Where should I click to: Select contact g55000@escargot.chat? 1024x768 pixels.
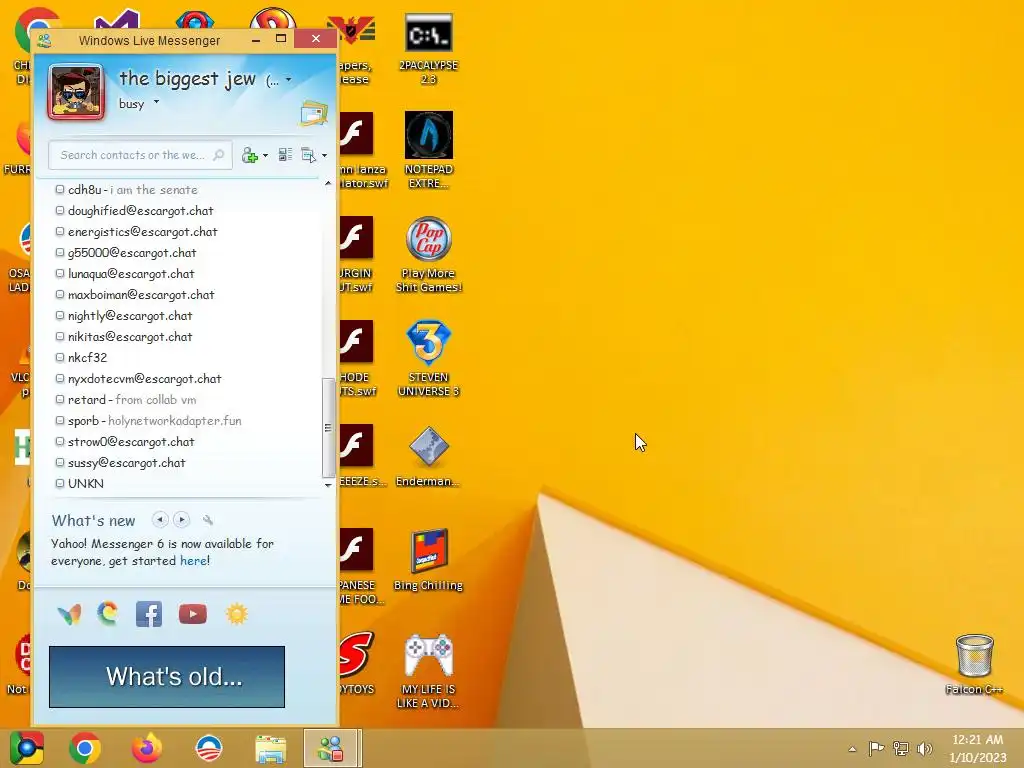pos(125,253)
